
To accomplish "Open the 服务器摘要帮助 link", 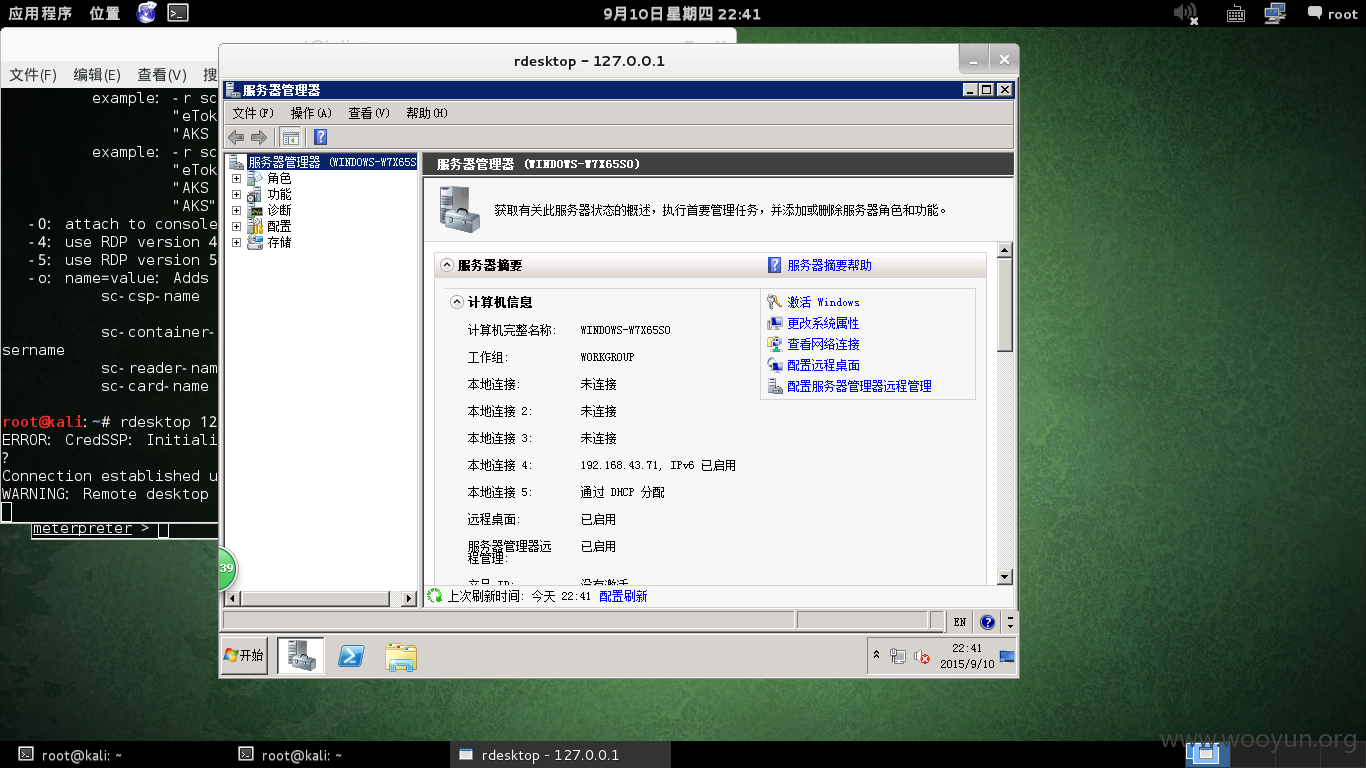I will [829, 265].
